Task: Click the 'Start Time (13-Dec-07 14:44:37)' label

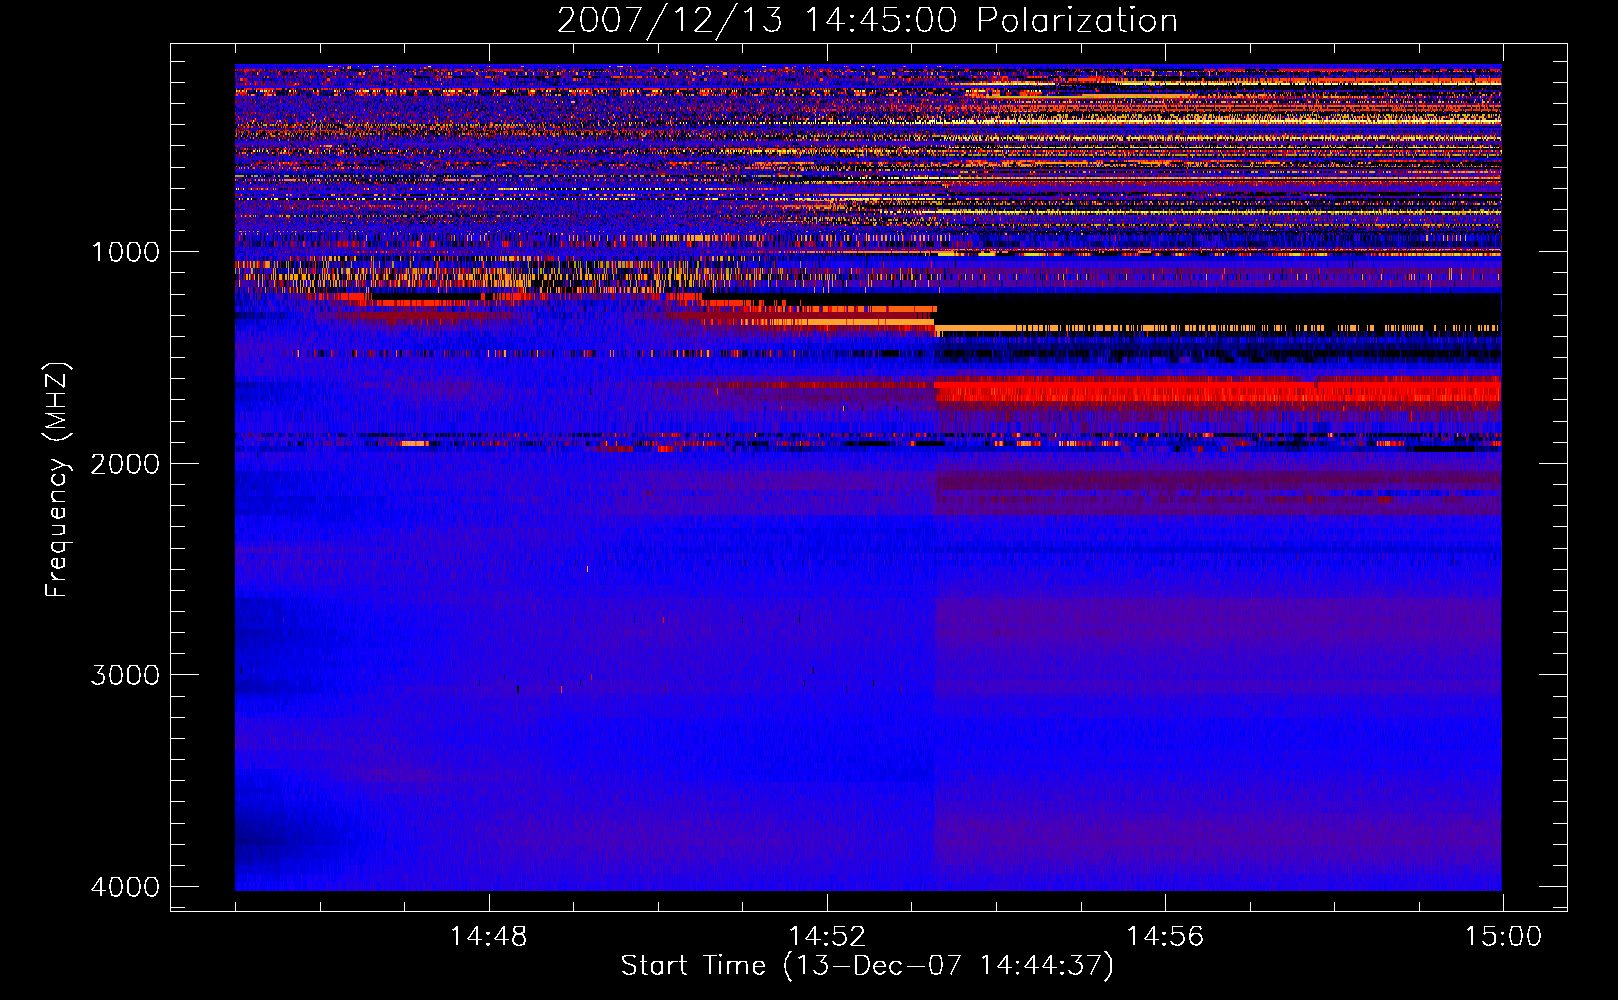Action: pos(867,966)
